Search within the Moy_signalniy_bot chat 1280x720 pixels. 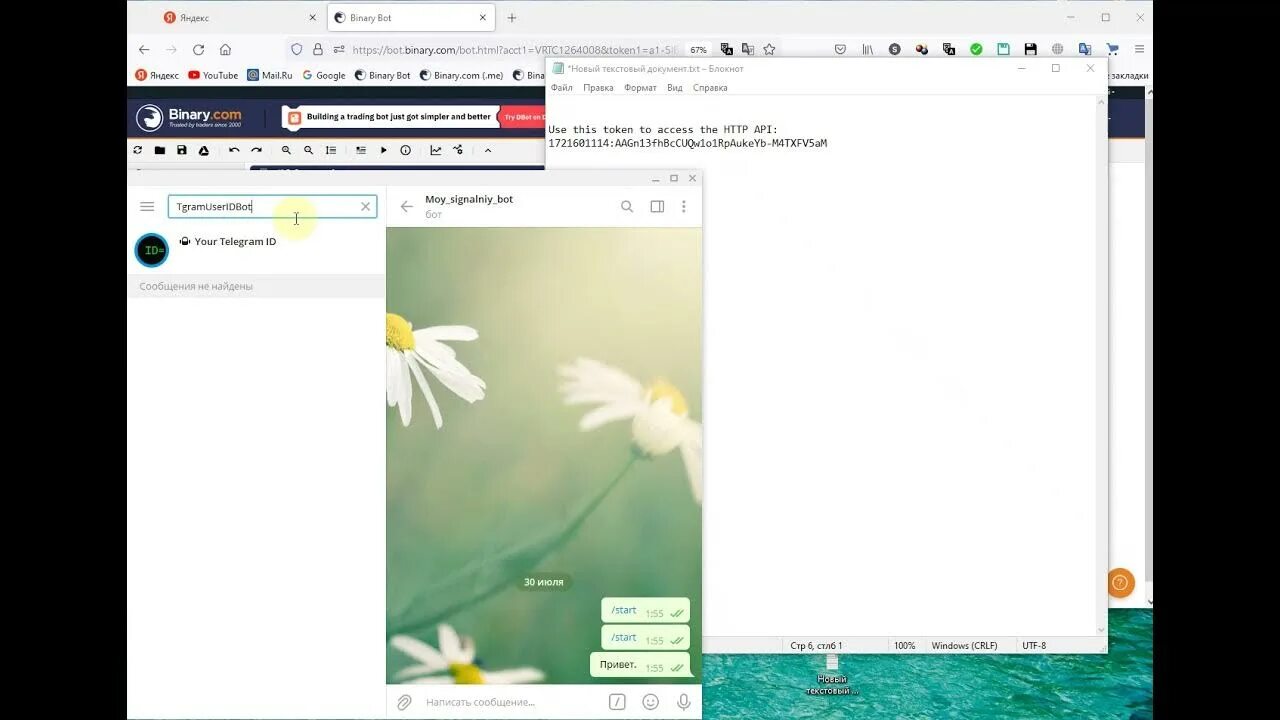(x=627, y=207)
